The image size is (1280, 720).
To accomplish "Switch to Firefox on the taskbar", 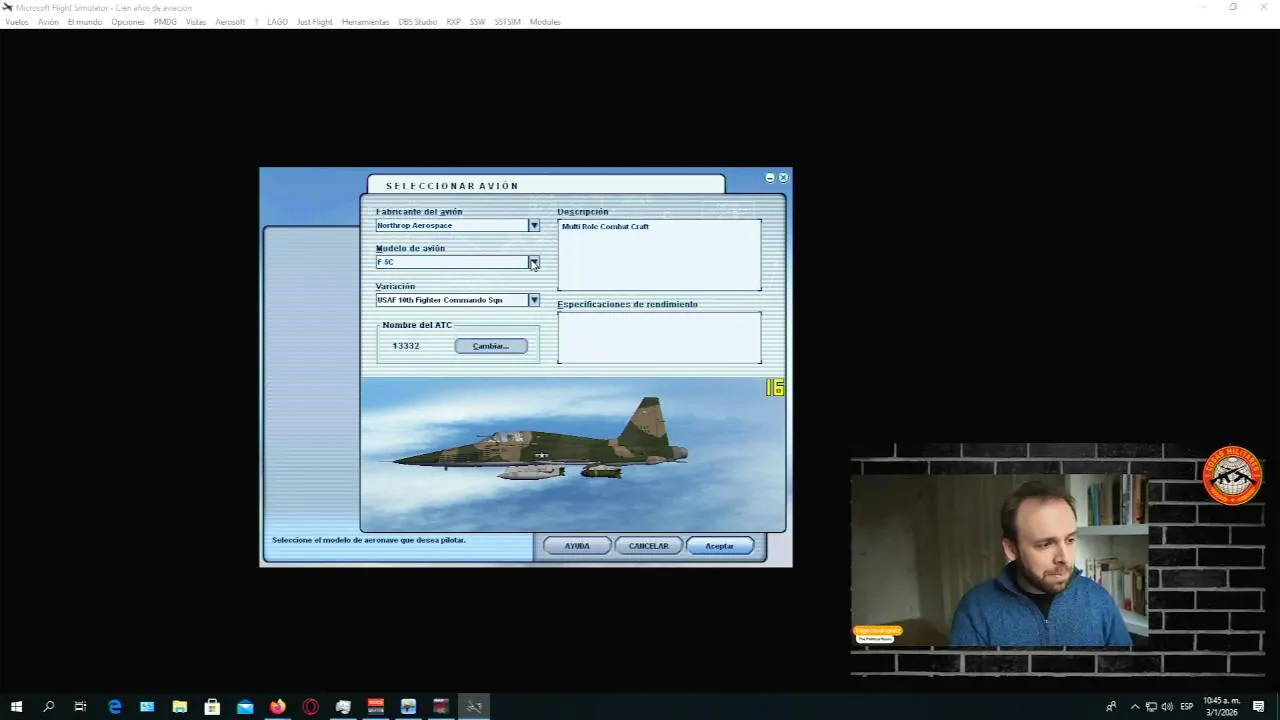I will pyautogui.click(x=277, y=707).
